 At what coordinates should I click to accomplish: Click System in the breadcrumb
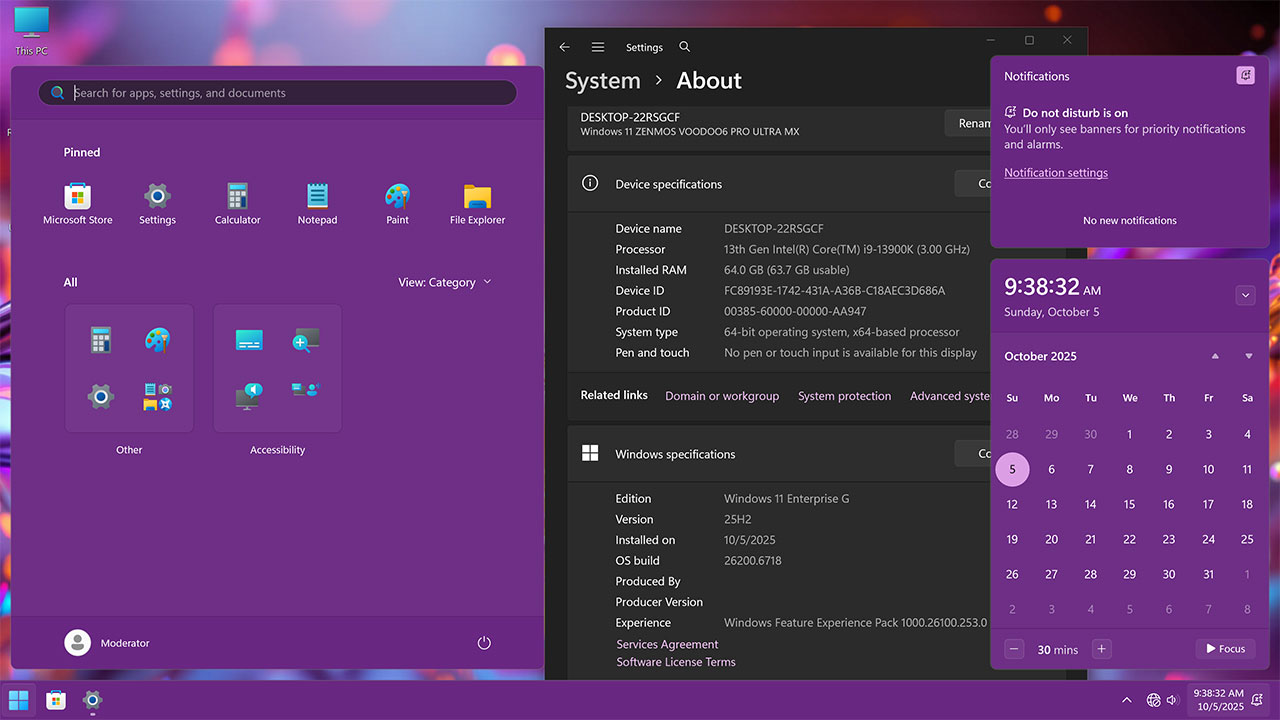pyautogui.click(x=602, y=81)
